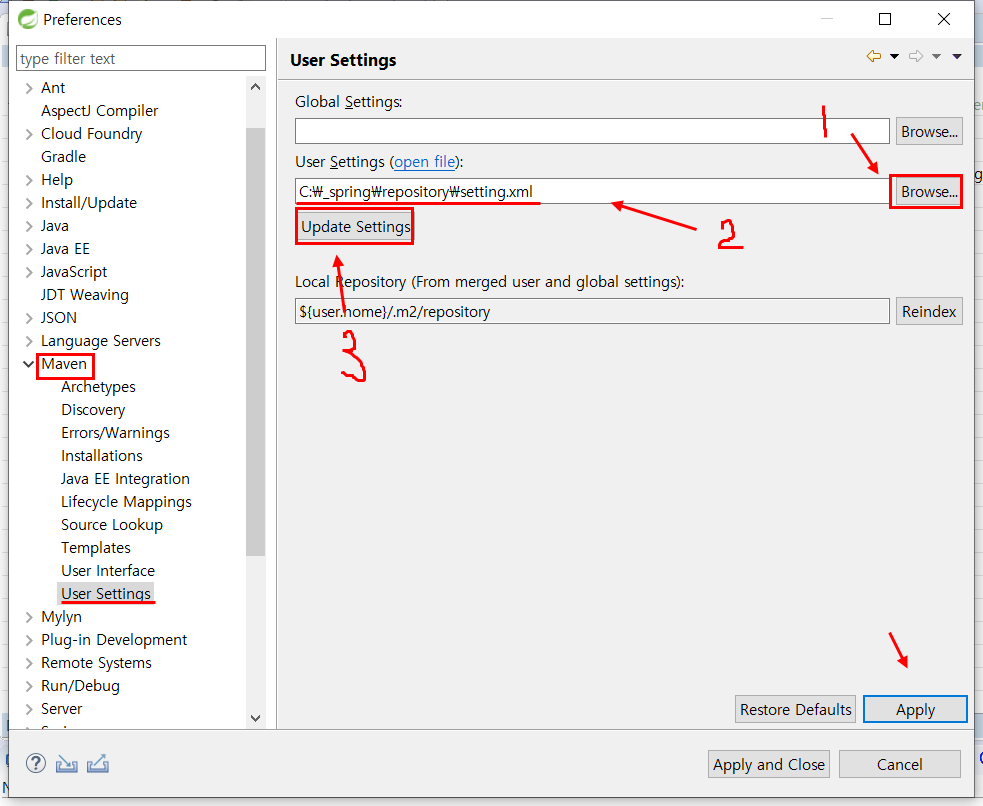
Task: Click the Update Settings button
Action: (x=354, y=227)
